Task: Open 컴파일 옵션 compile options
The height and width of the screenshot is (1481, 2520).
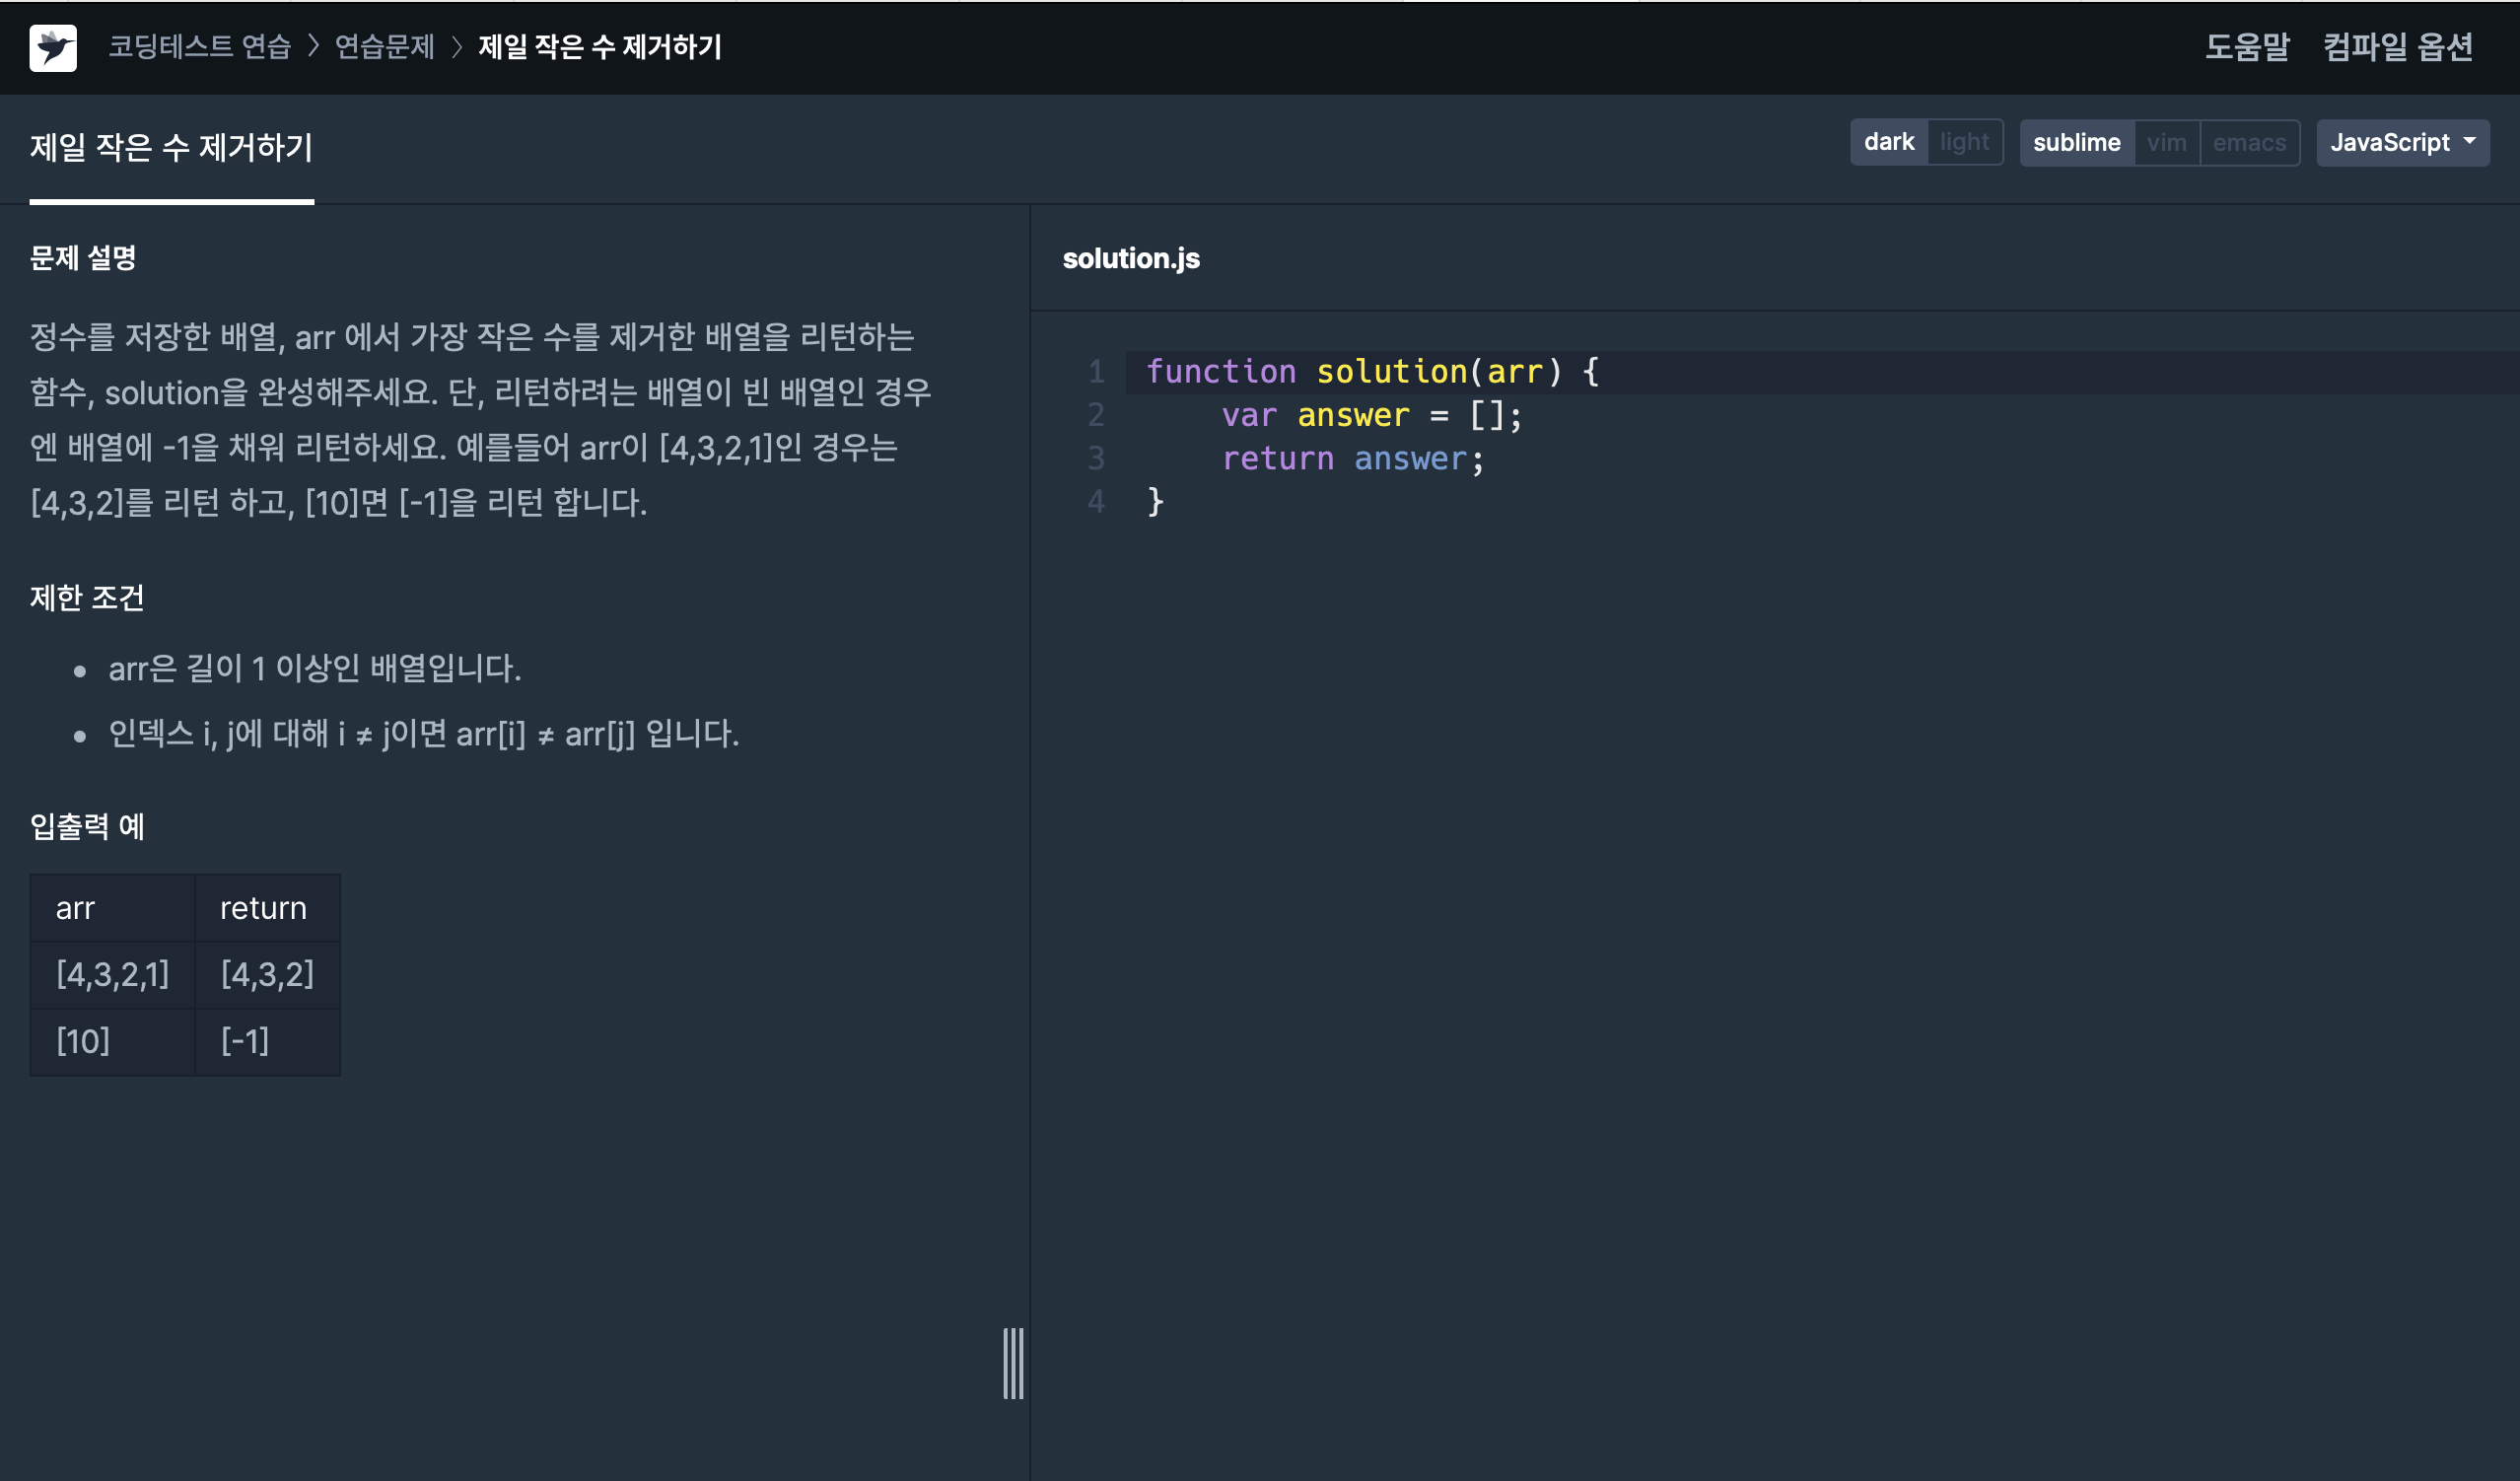Action: click(x=2397, y=47)
